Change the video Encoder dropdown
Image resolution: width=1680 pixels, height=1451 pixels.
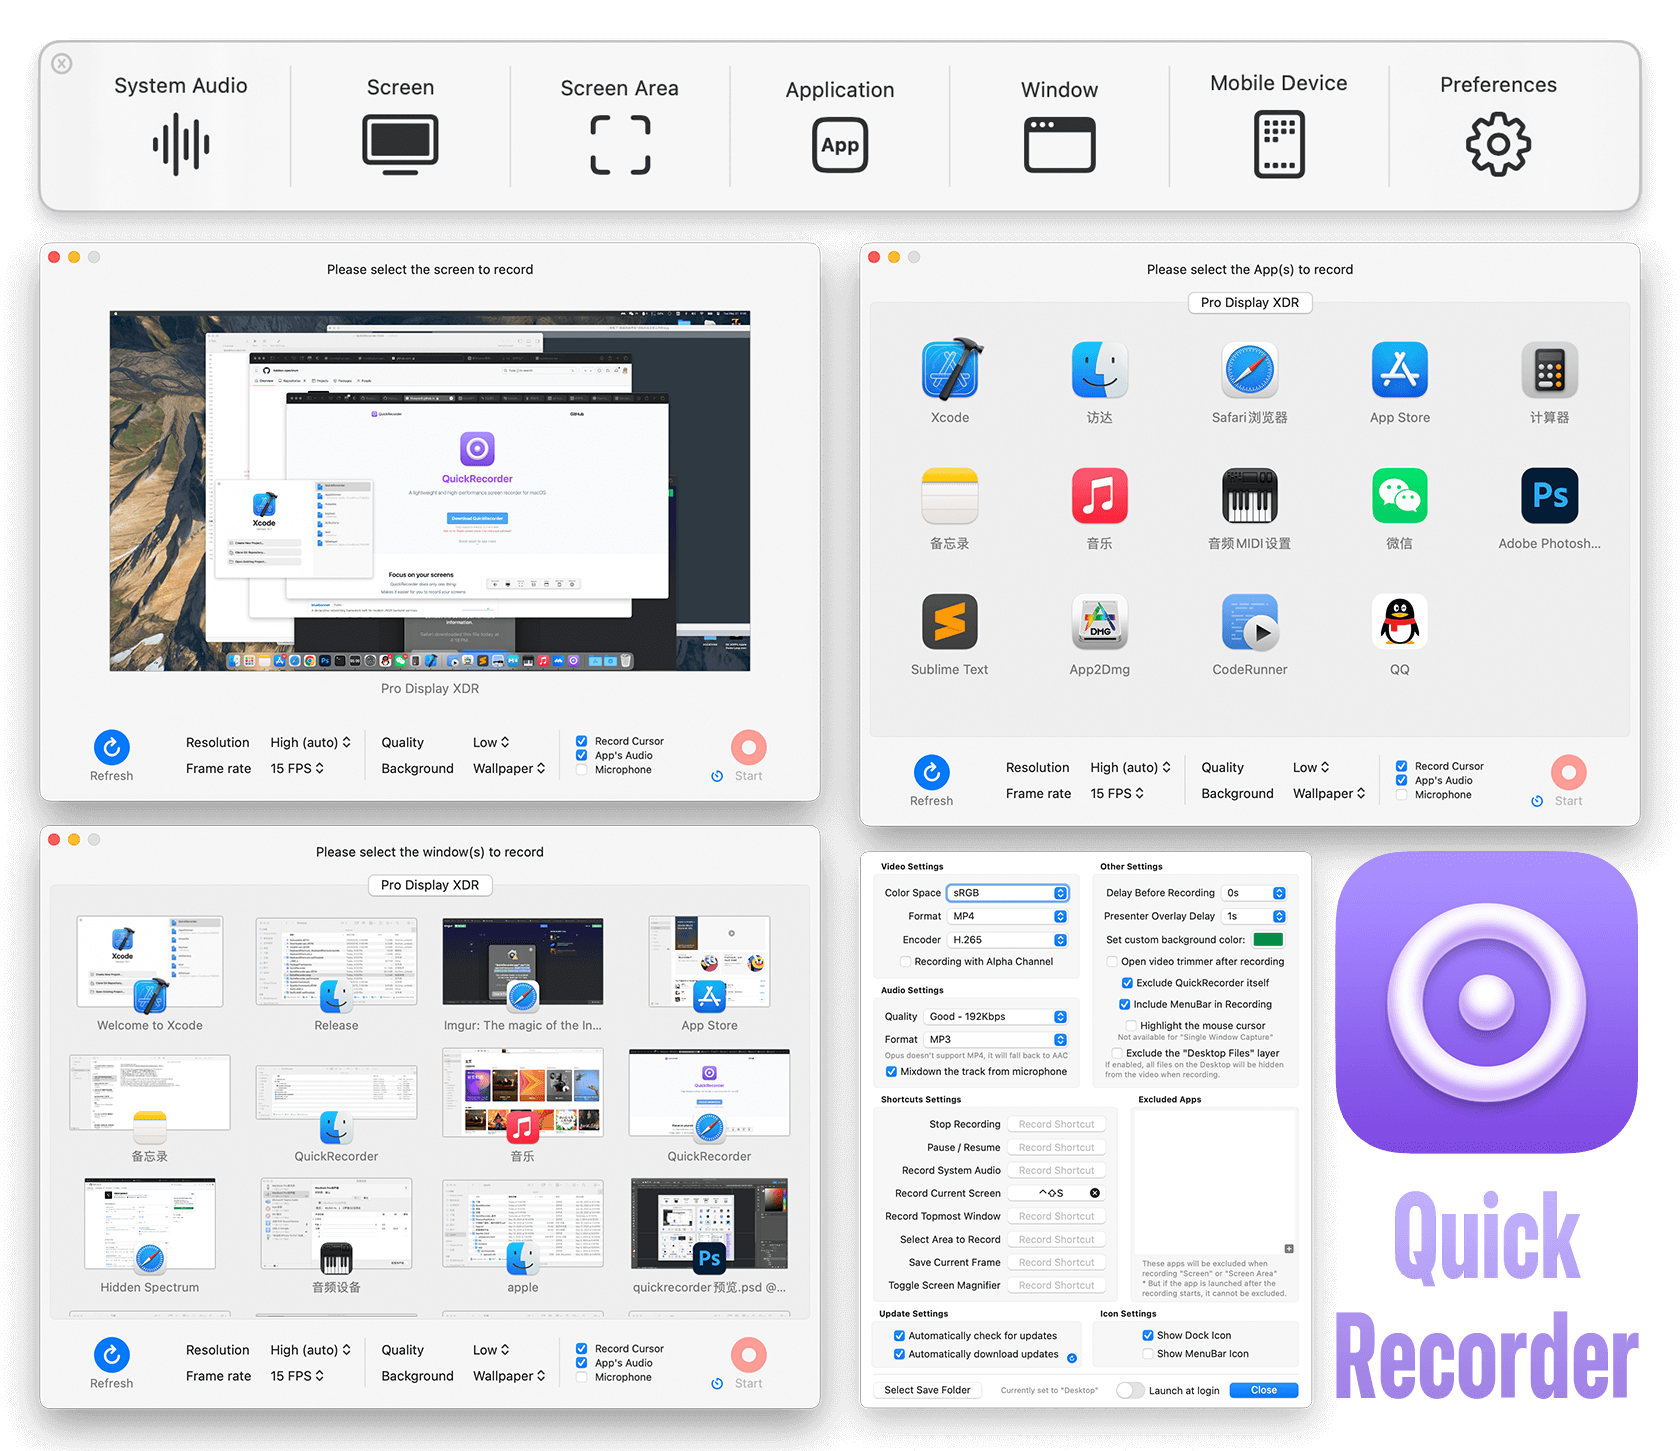click(x=1007, y=939)
